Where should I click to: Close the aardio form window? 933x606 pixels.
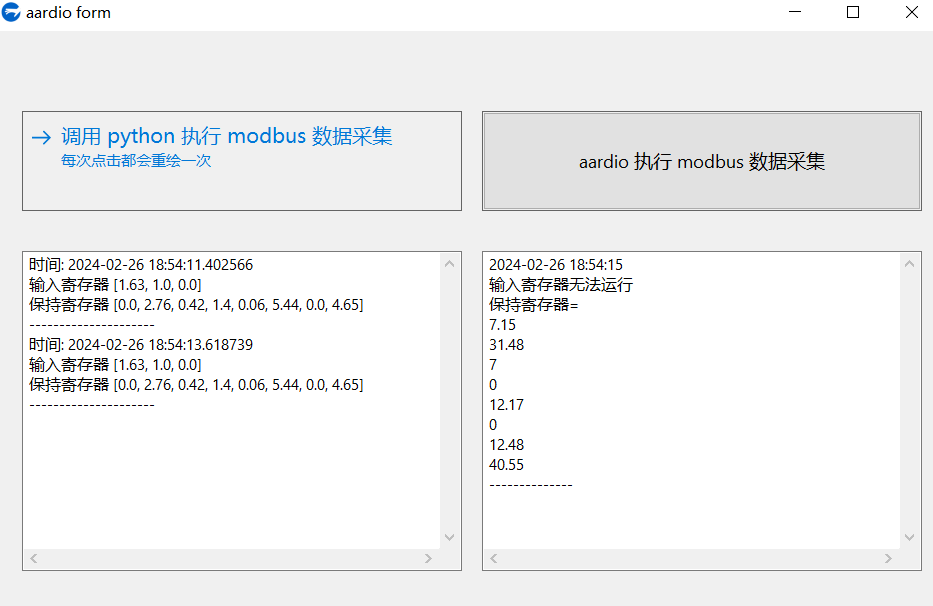click(x=911, y=12)
